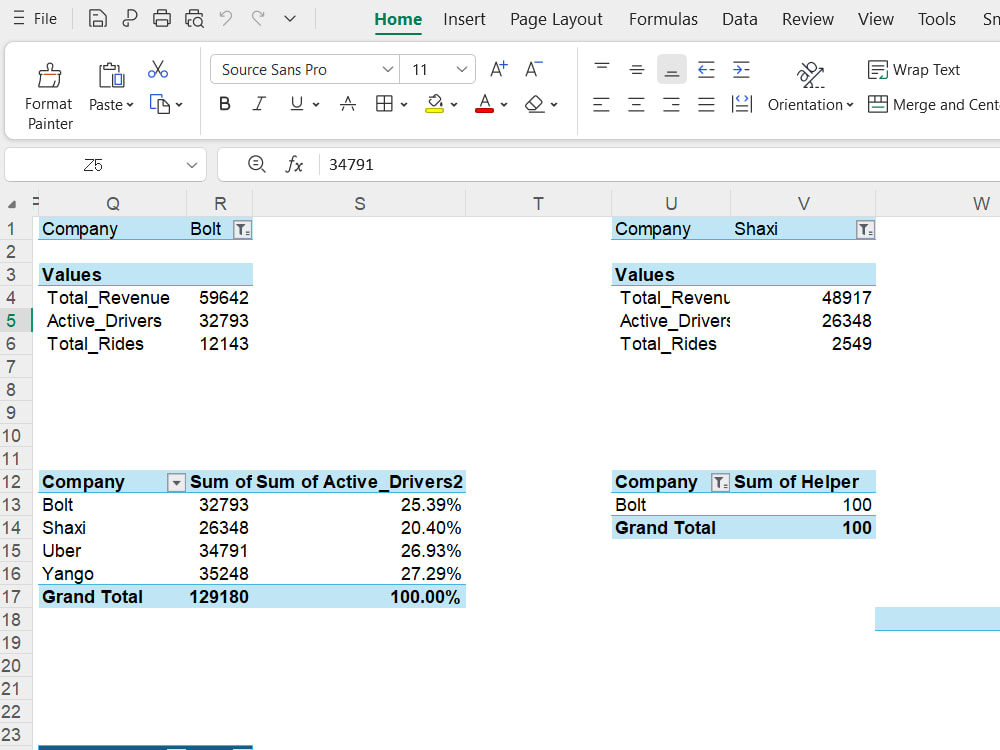Enable Wrap Text formatting
This screenshot has height=750, width=1000.
pos(914,70)
